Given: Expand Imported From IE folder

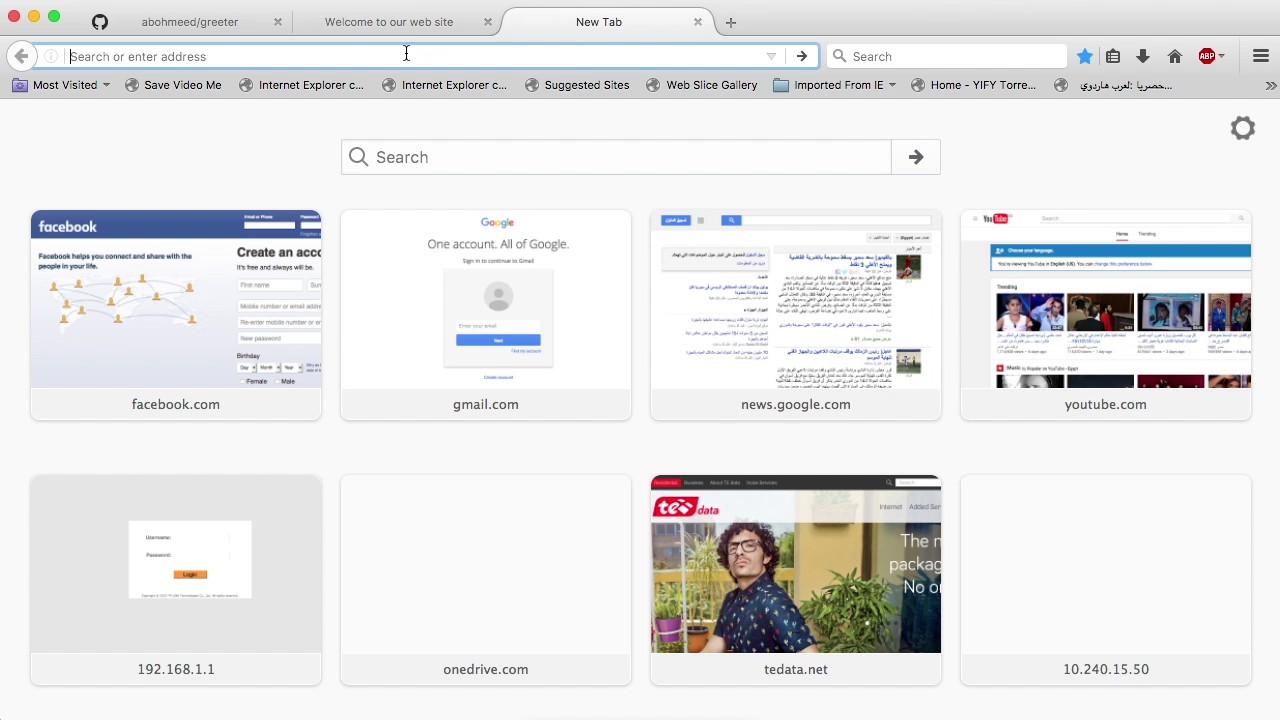Looking at the screenshot, I should pyautogui.click(x=835, y=85).
